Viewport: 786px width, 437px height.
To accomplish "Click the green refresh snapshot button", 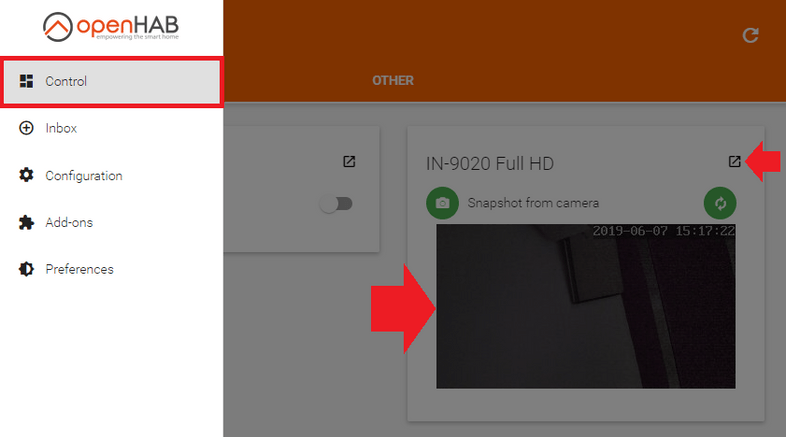I will (720, 203).
